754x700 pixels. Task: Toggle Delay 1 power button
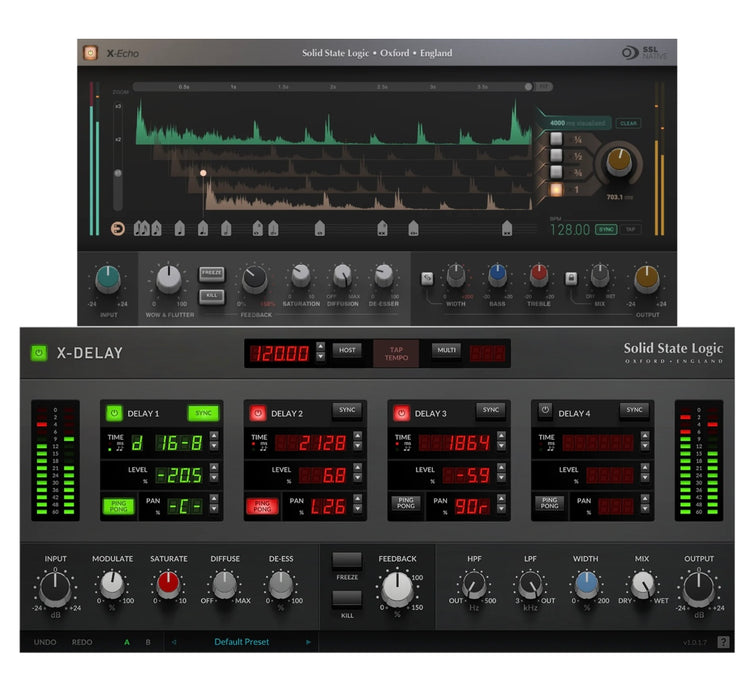[114, 413]
